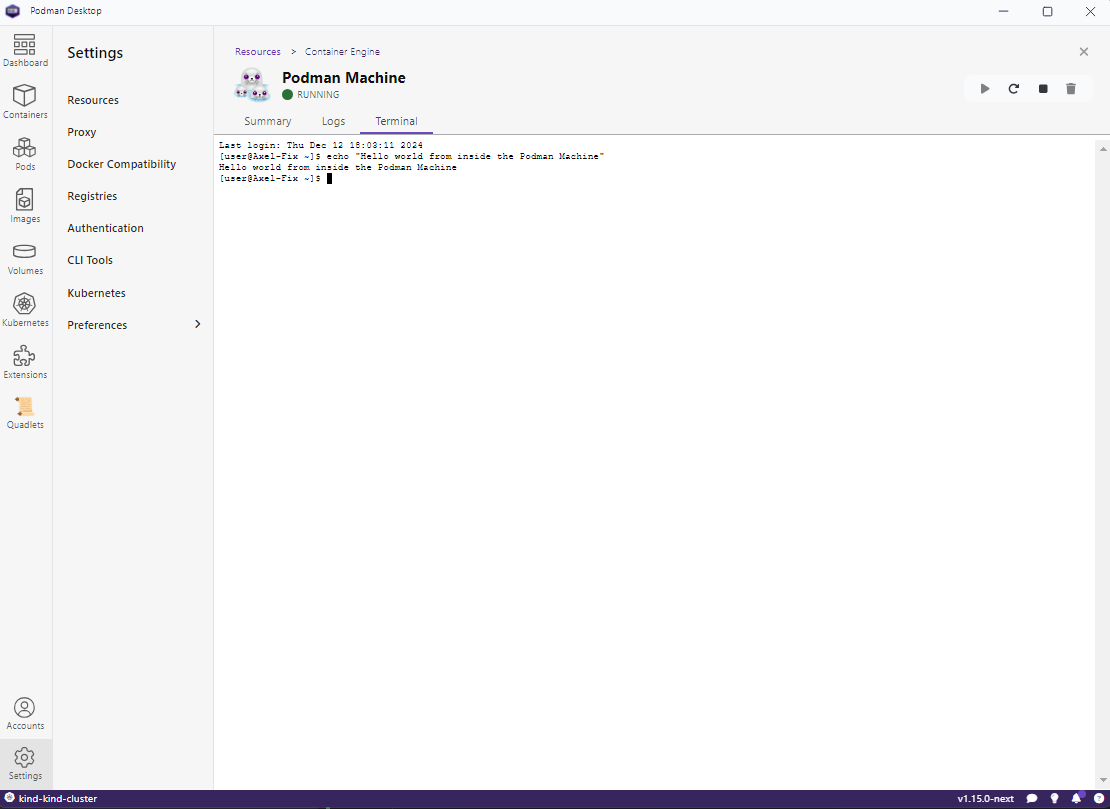
Task: Delete the Podman Machine
Action: [x=1071, y=88]
